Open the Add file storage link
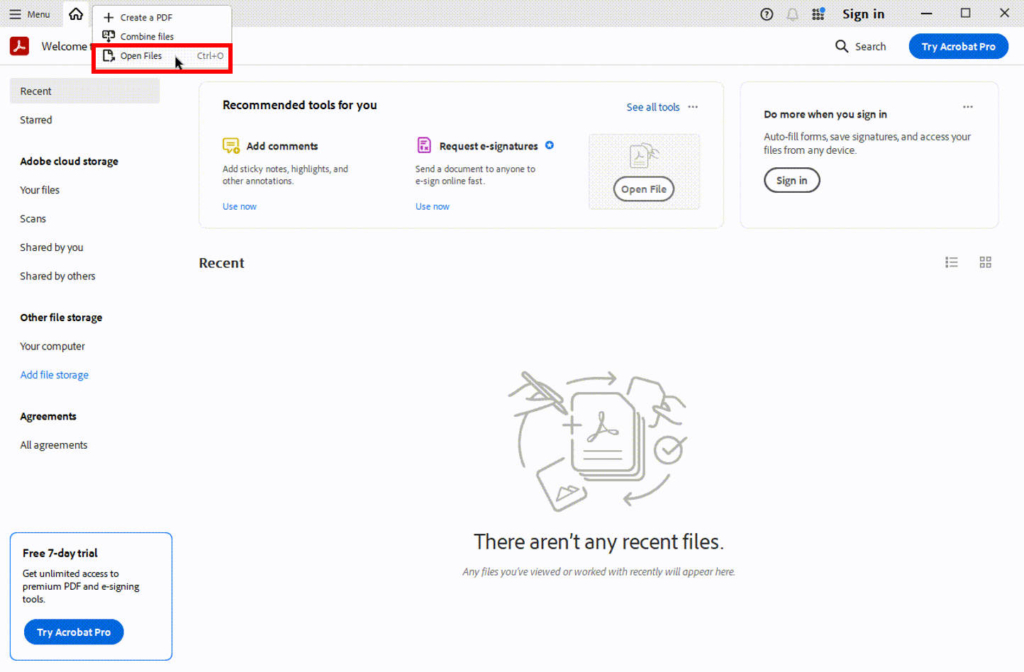1024x672 pixels. (54, 374)
